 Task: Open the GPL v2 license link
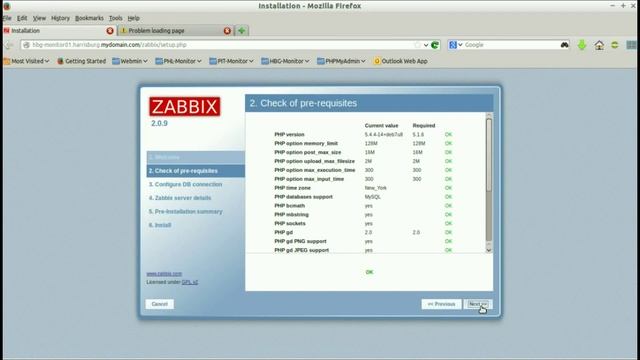click(190, 282)
